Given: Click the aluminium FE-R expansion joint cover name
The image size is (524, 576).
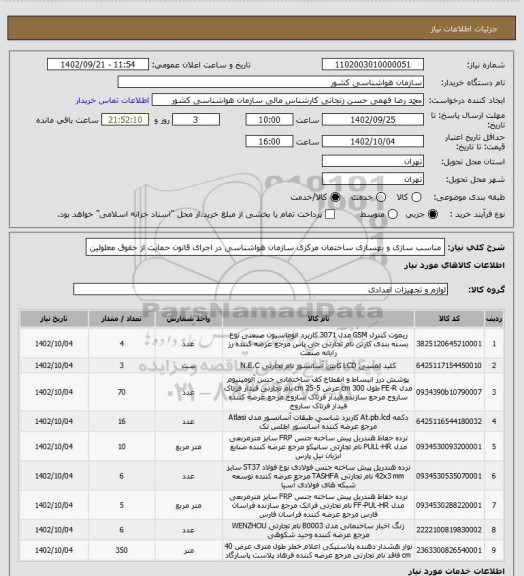Looking at the screenshot, I should (318, 392).
